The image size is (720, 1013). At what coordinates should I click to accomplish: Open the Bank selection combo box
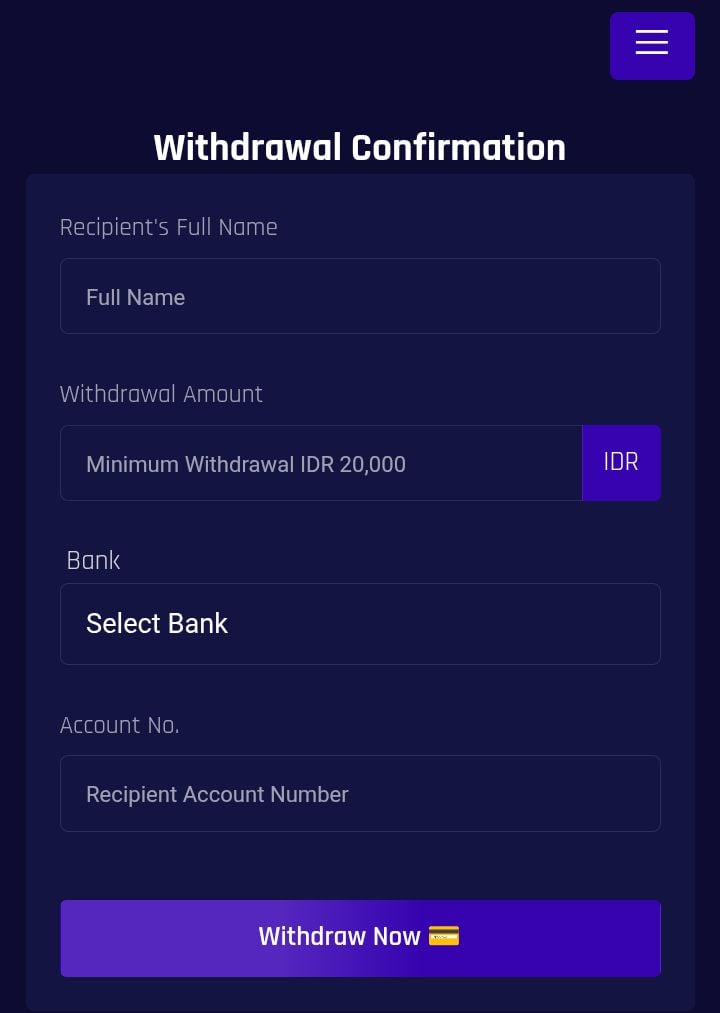point(360,624)
